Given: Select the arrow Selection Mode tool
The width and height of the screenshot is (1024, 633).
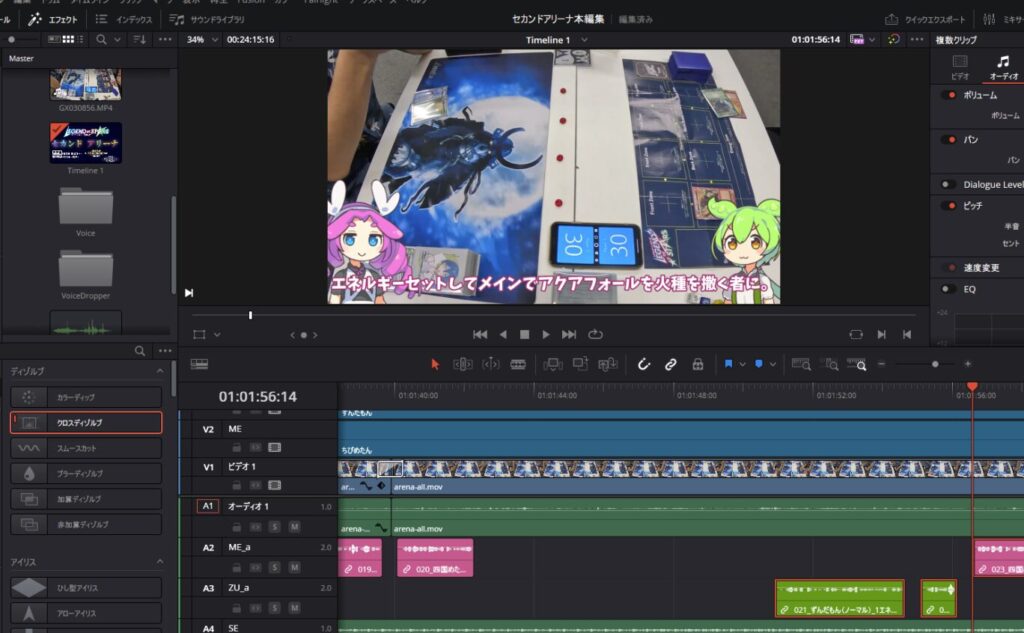Looking at the screenshot, I should click(435, 364).
